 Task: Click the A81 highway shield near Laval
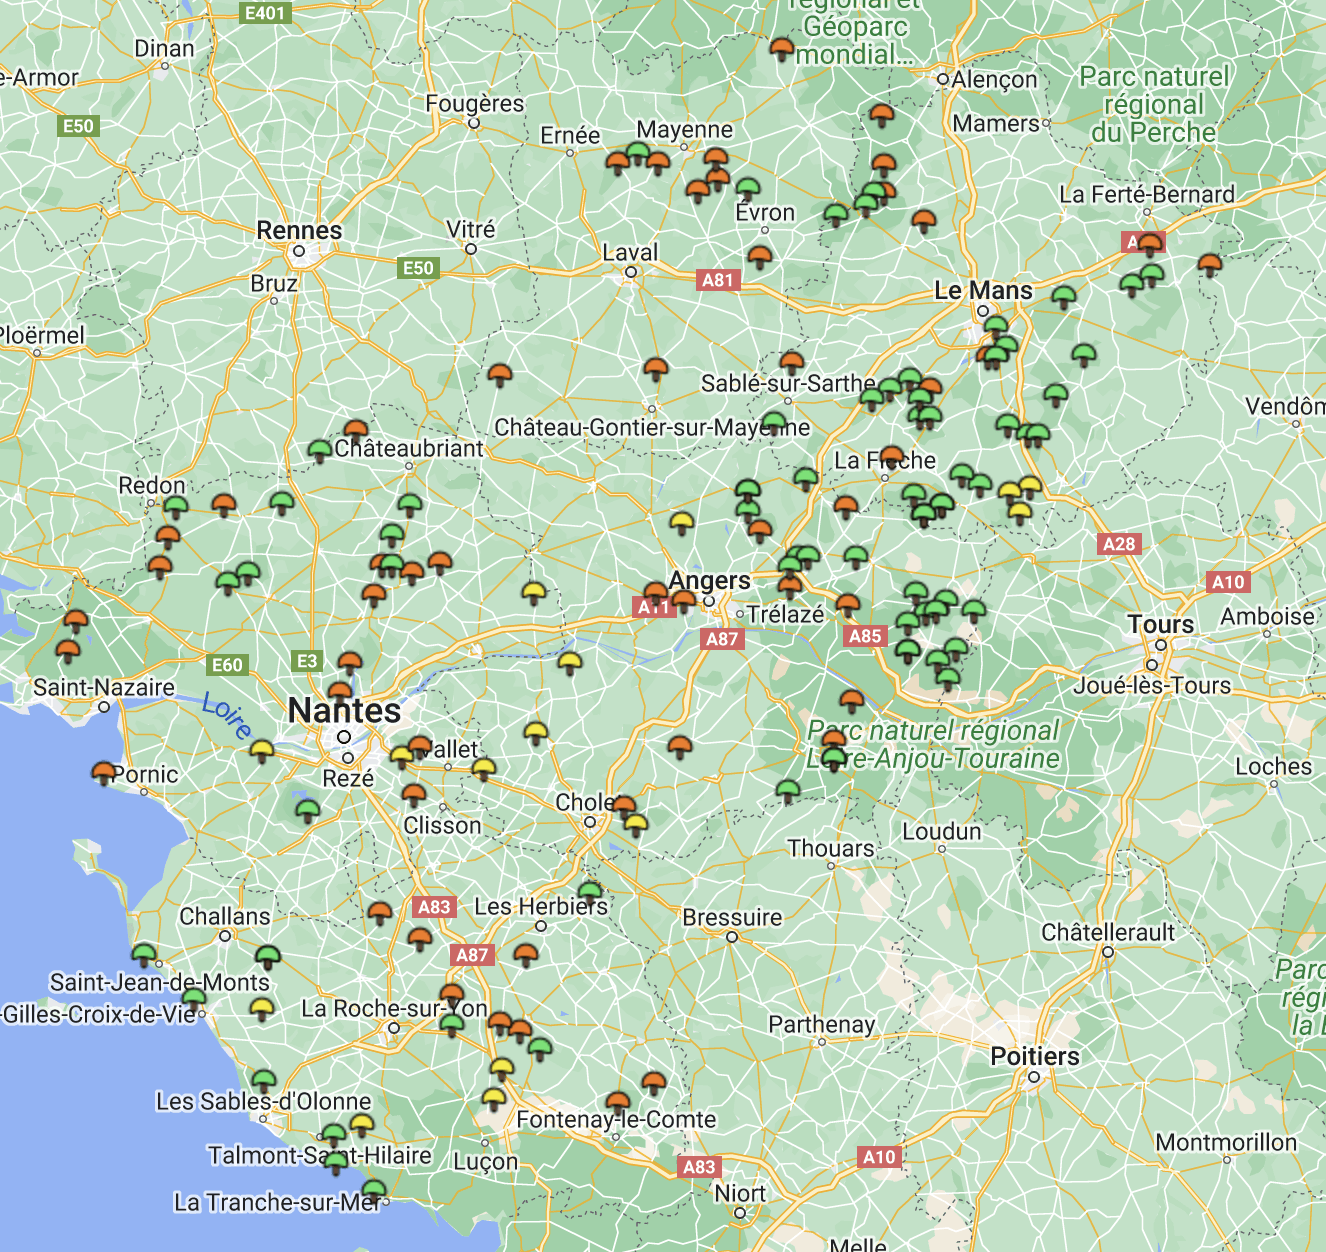pyautogui.click(x=717, y=280)
